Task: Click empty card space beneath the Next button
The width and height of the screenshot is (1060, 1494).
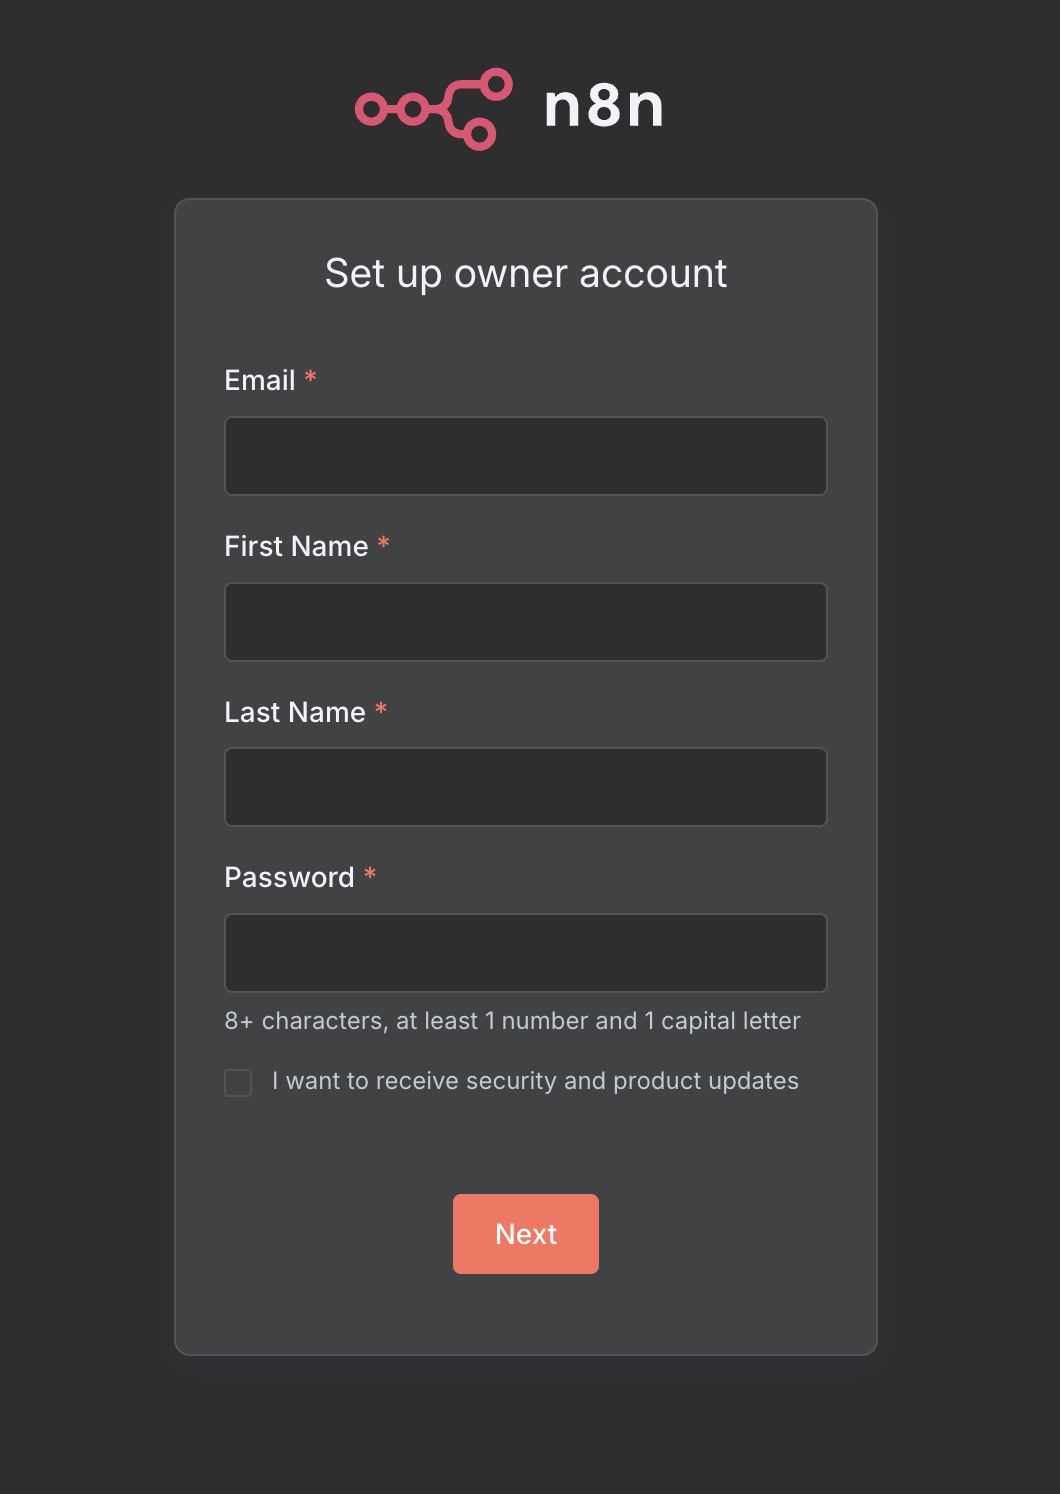Action: point(526,1314)
